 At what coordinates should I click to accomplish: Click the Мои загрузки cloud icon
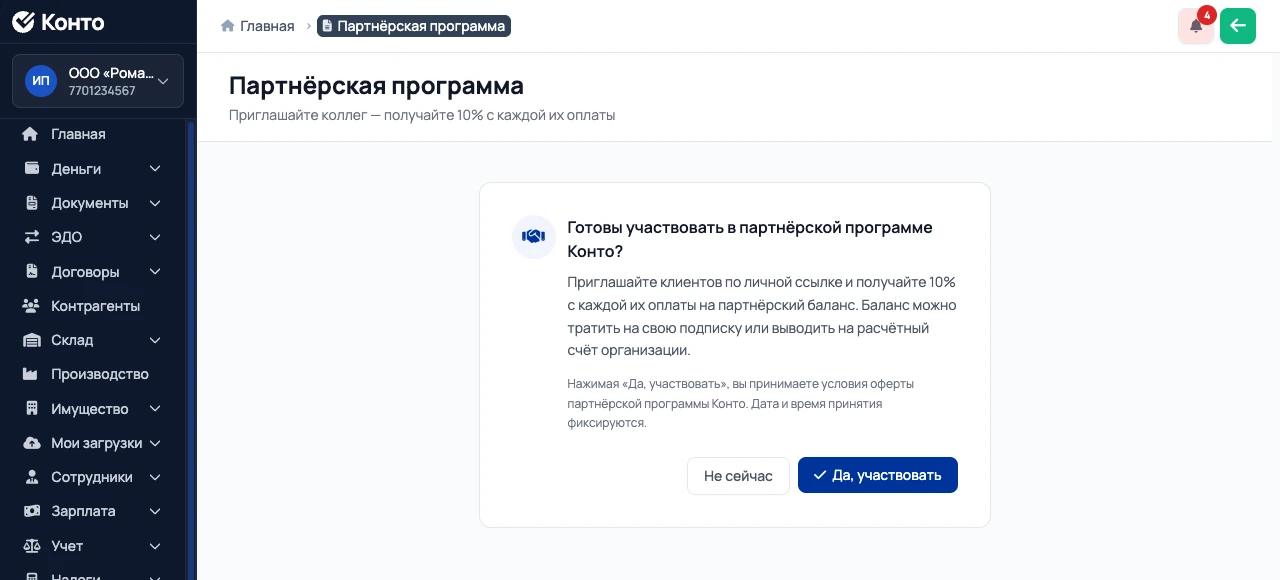(31, 443)
